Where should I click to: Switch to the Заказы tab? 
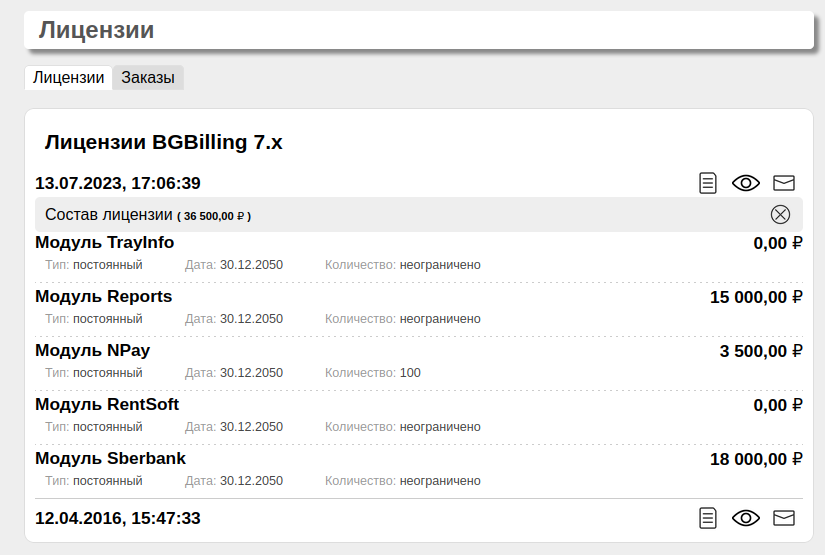coord(148,78)
